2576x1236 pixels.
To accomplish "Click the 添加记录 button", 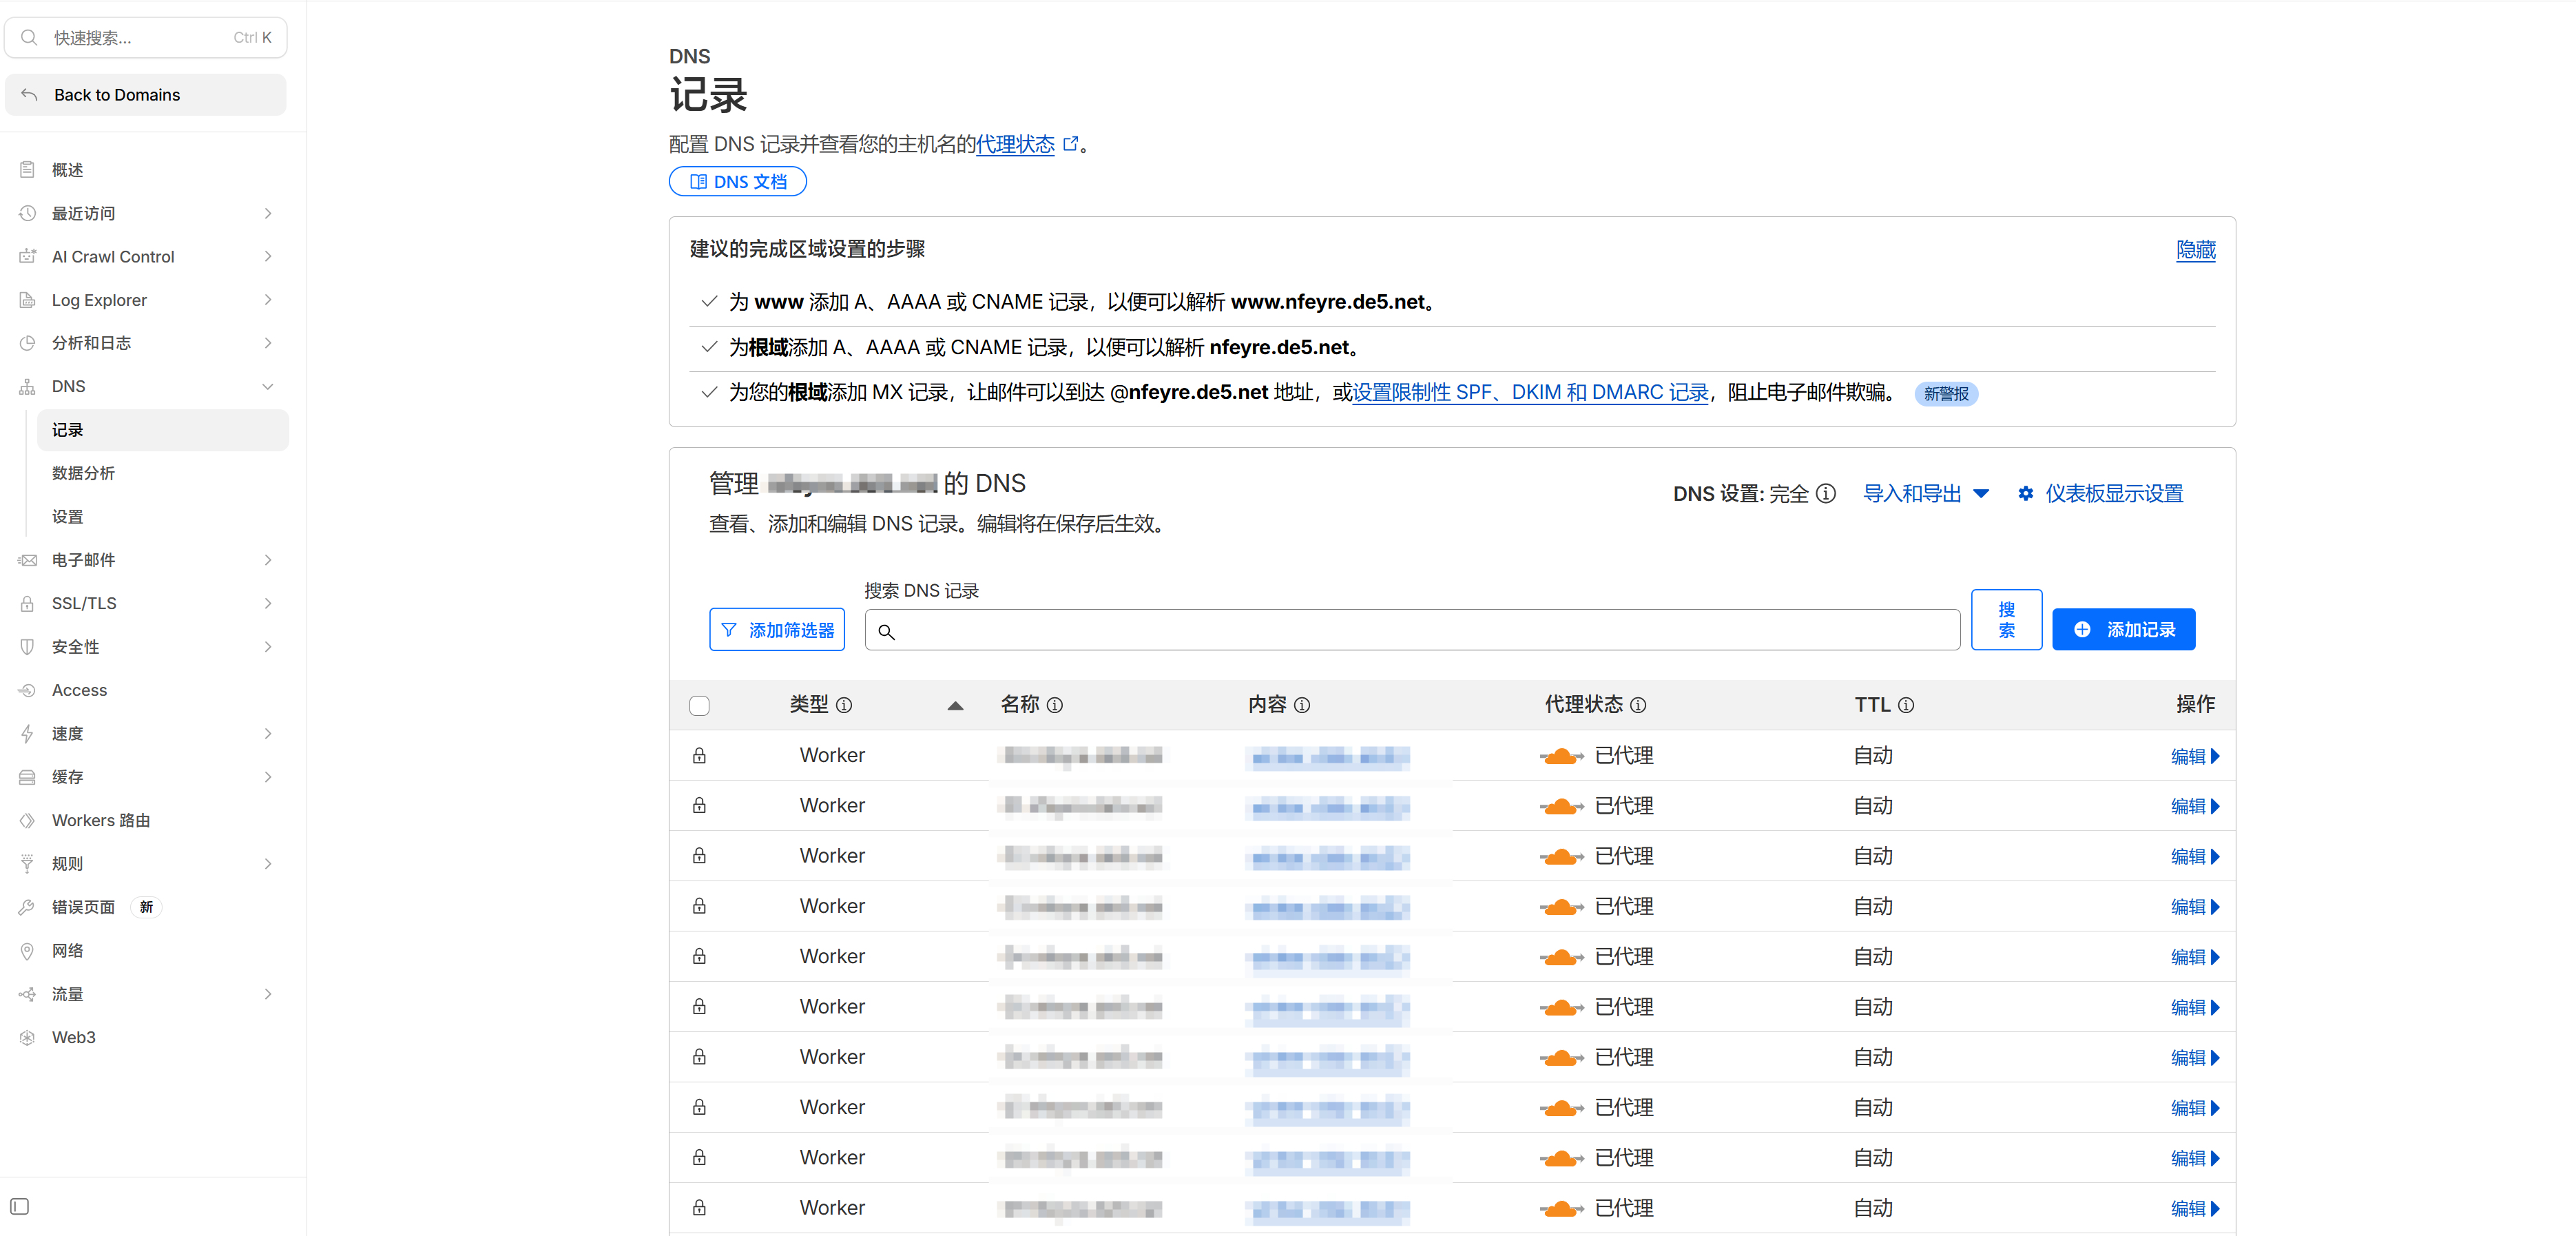I will point(2123,629).
